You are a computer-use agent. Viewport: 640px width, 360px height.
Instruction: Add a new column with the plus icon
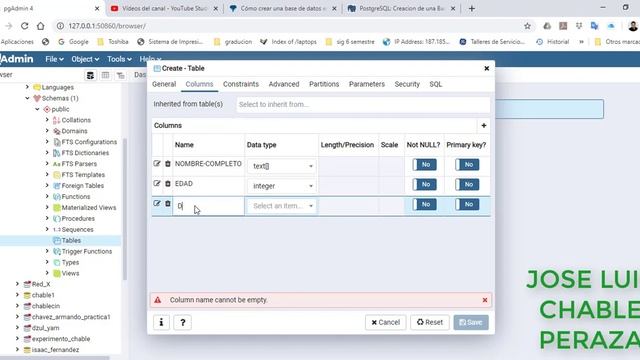pos(484,125)
